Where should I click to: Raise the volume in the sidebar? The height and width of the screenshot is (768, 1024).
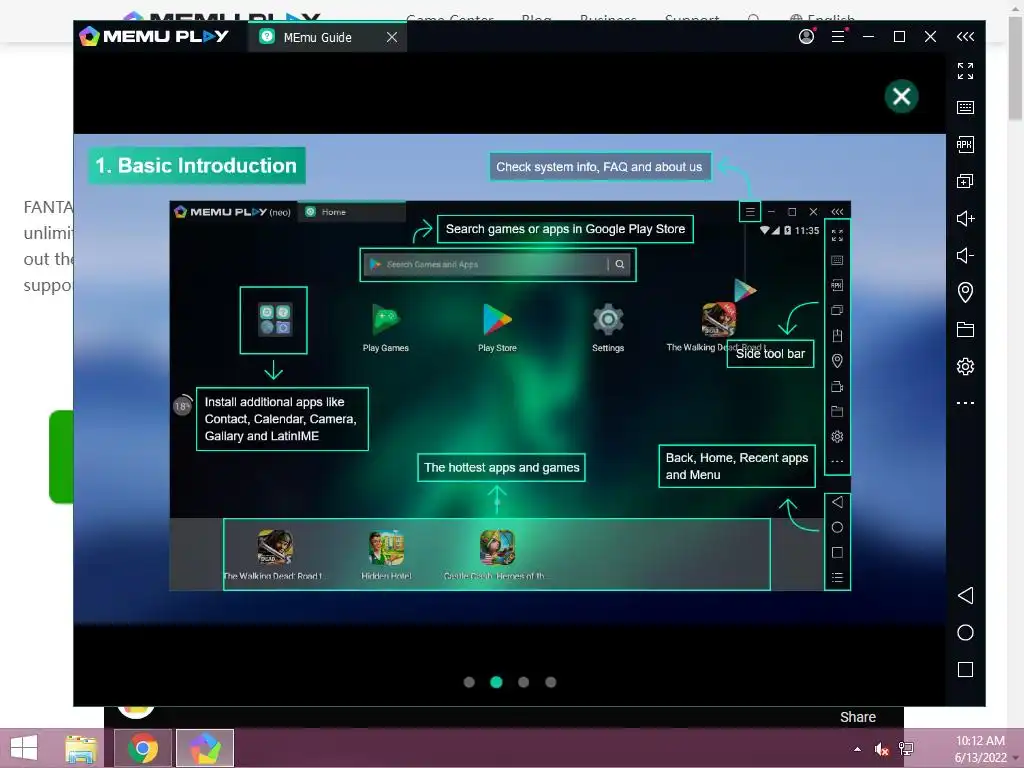pyautogui.click(x=965, y=218)
